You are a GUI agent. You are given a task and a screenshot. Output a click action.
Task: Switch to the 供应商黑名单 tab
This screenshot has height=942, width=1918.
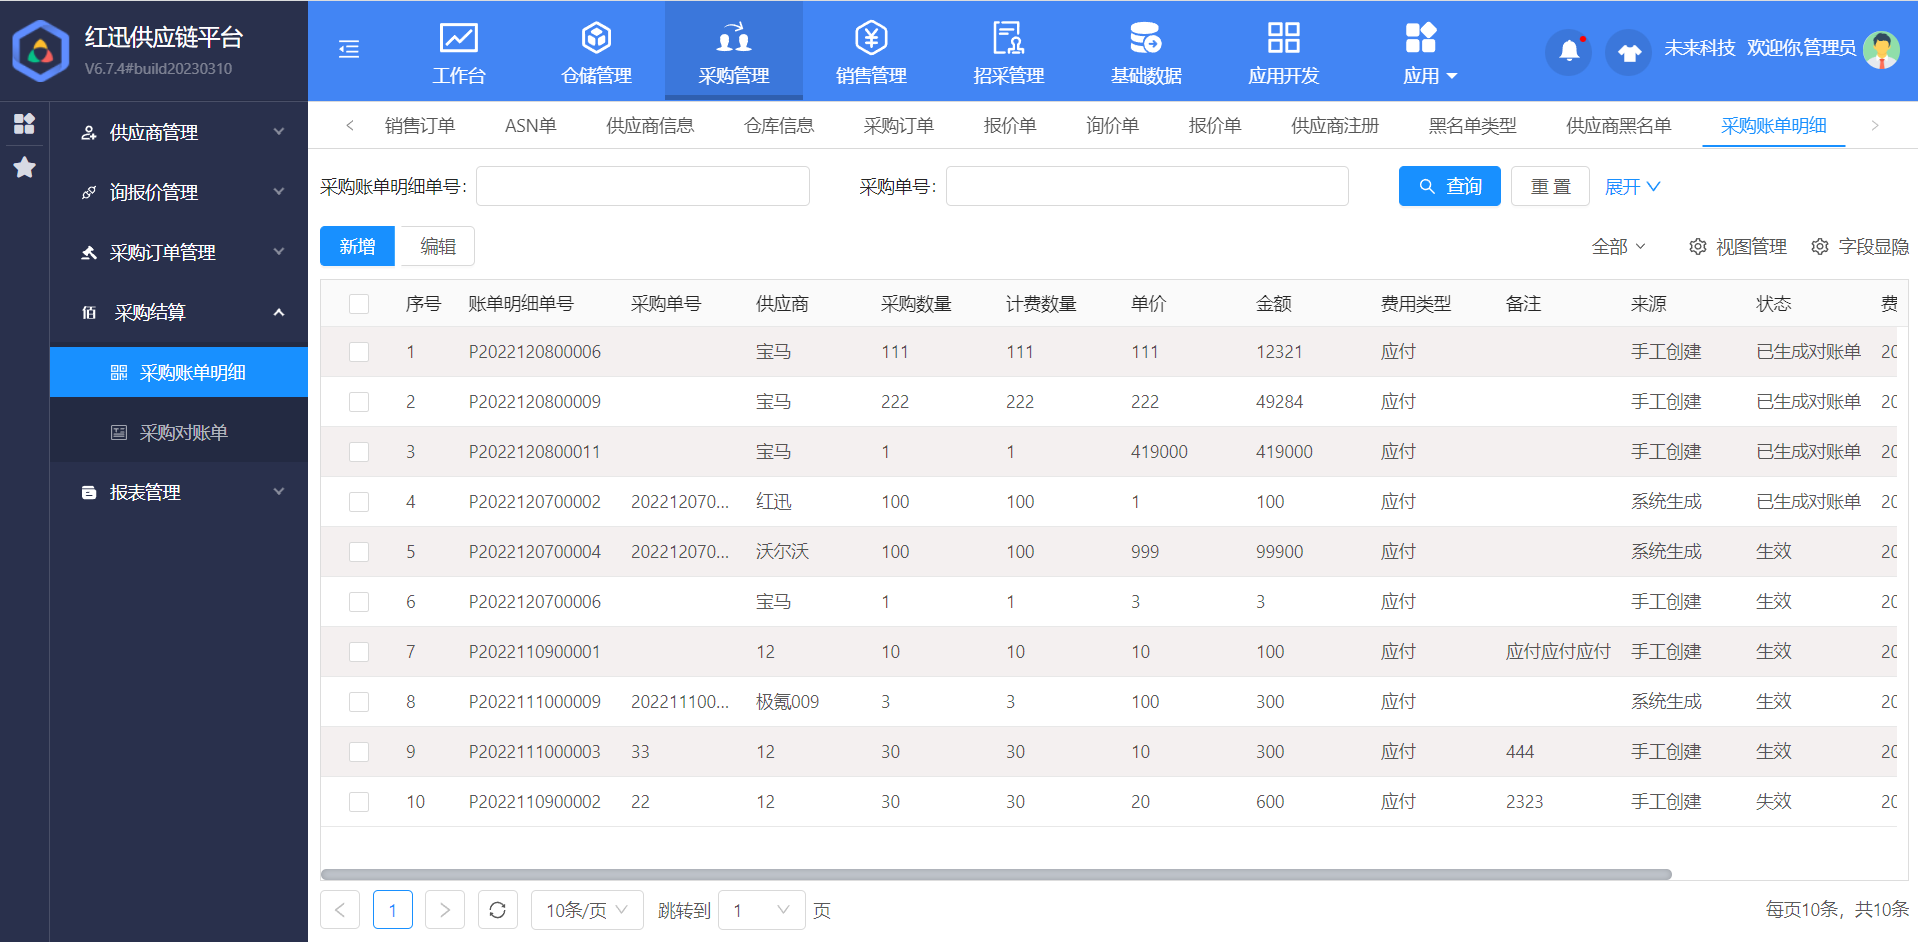coord(1619,126)
